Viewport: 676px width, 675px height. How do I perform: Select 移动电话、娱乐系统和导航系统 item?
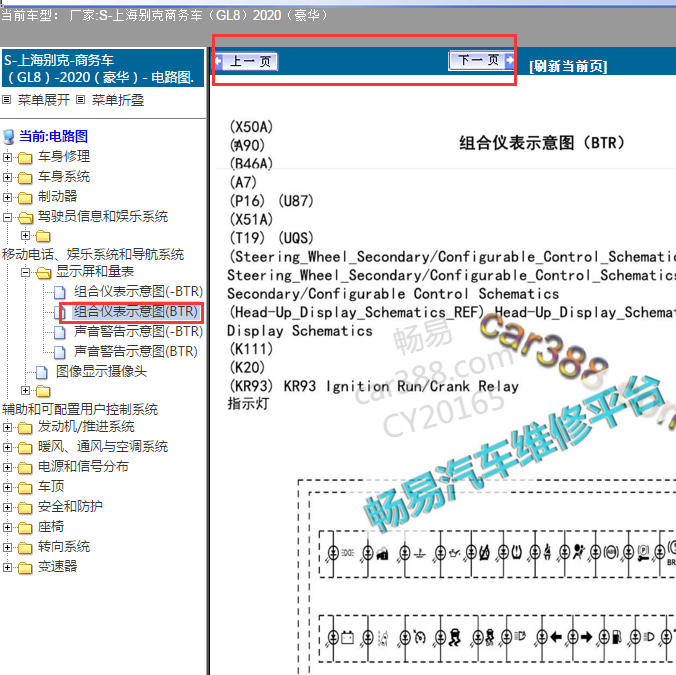click(x=93, y=254)
